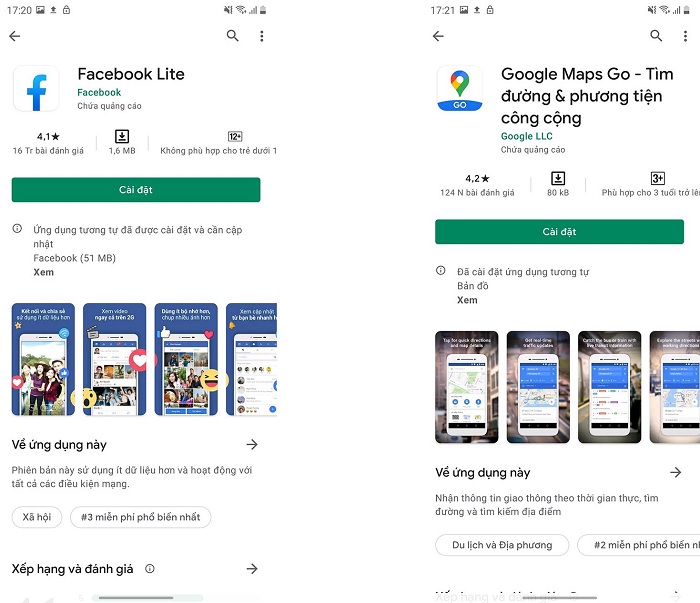Expand Về ứng dụng này for Facebook Lite

(252, 444)
